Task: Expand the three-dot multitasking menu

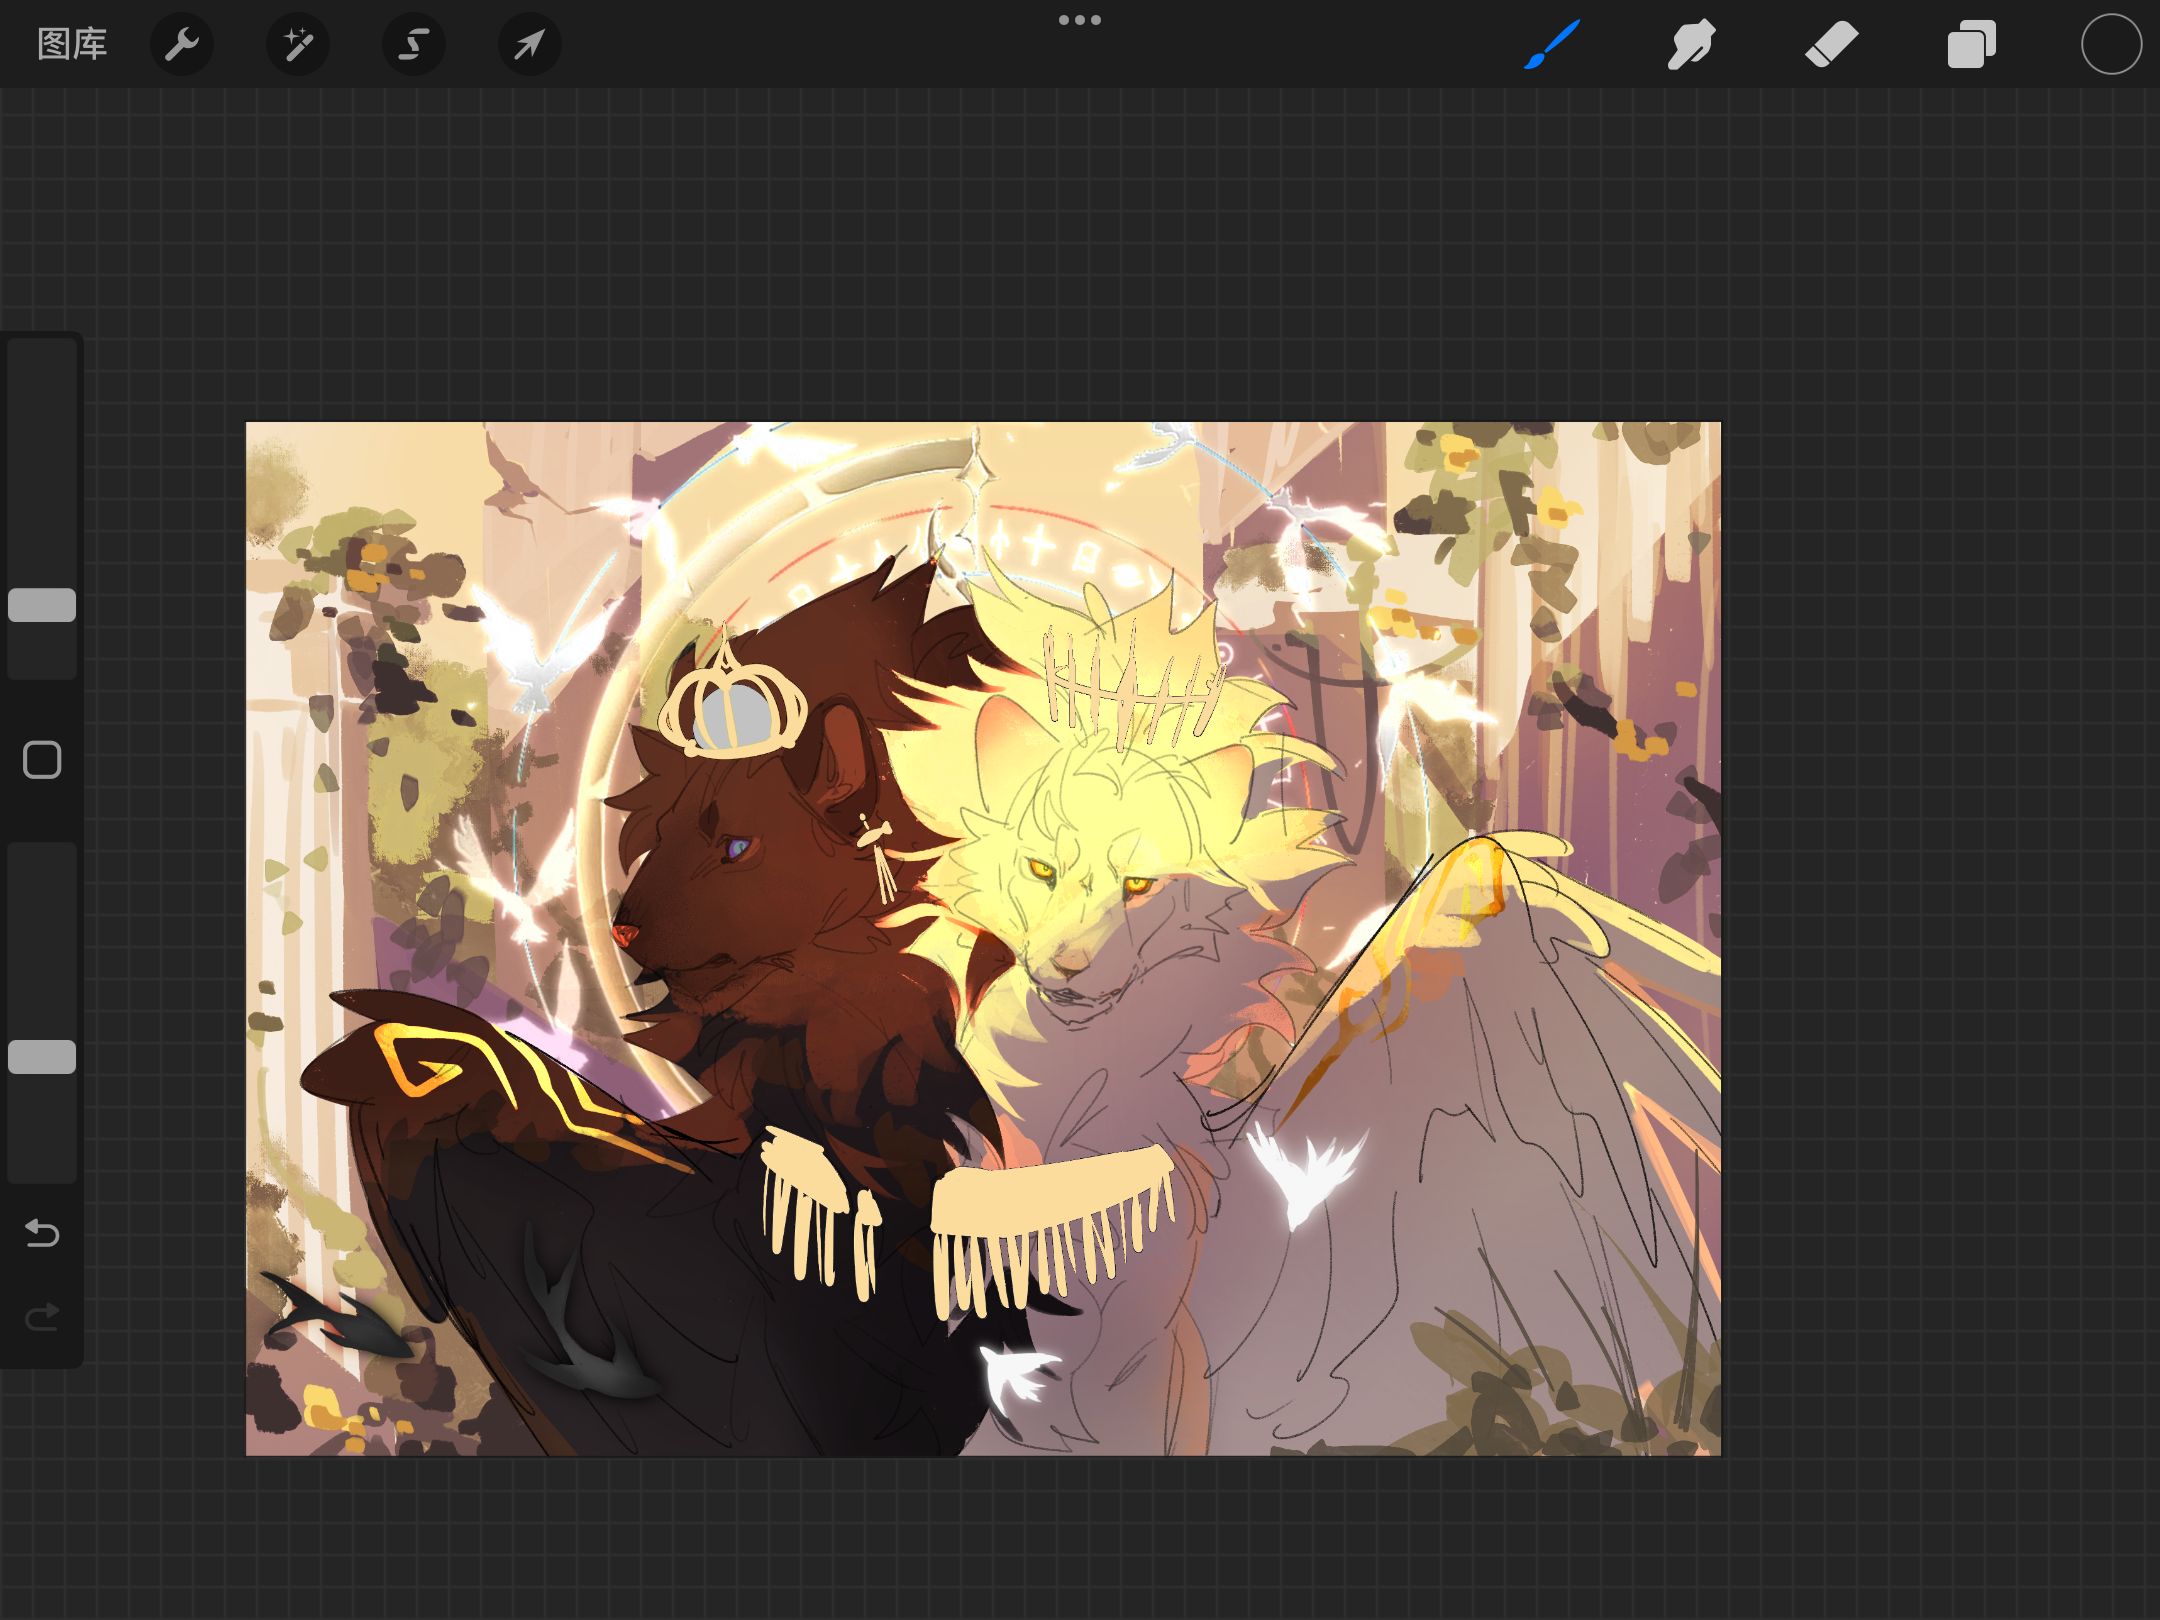Action: (1080, 20)
